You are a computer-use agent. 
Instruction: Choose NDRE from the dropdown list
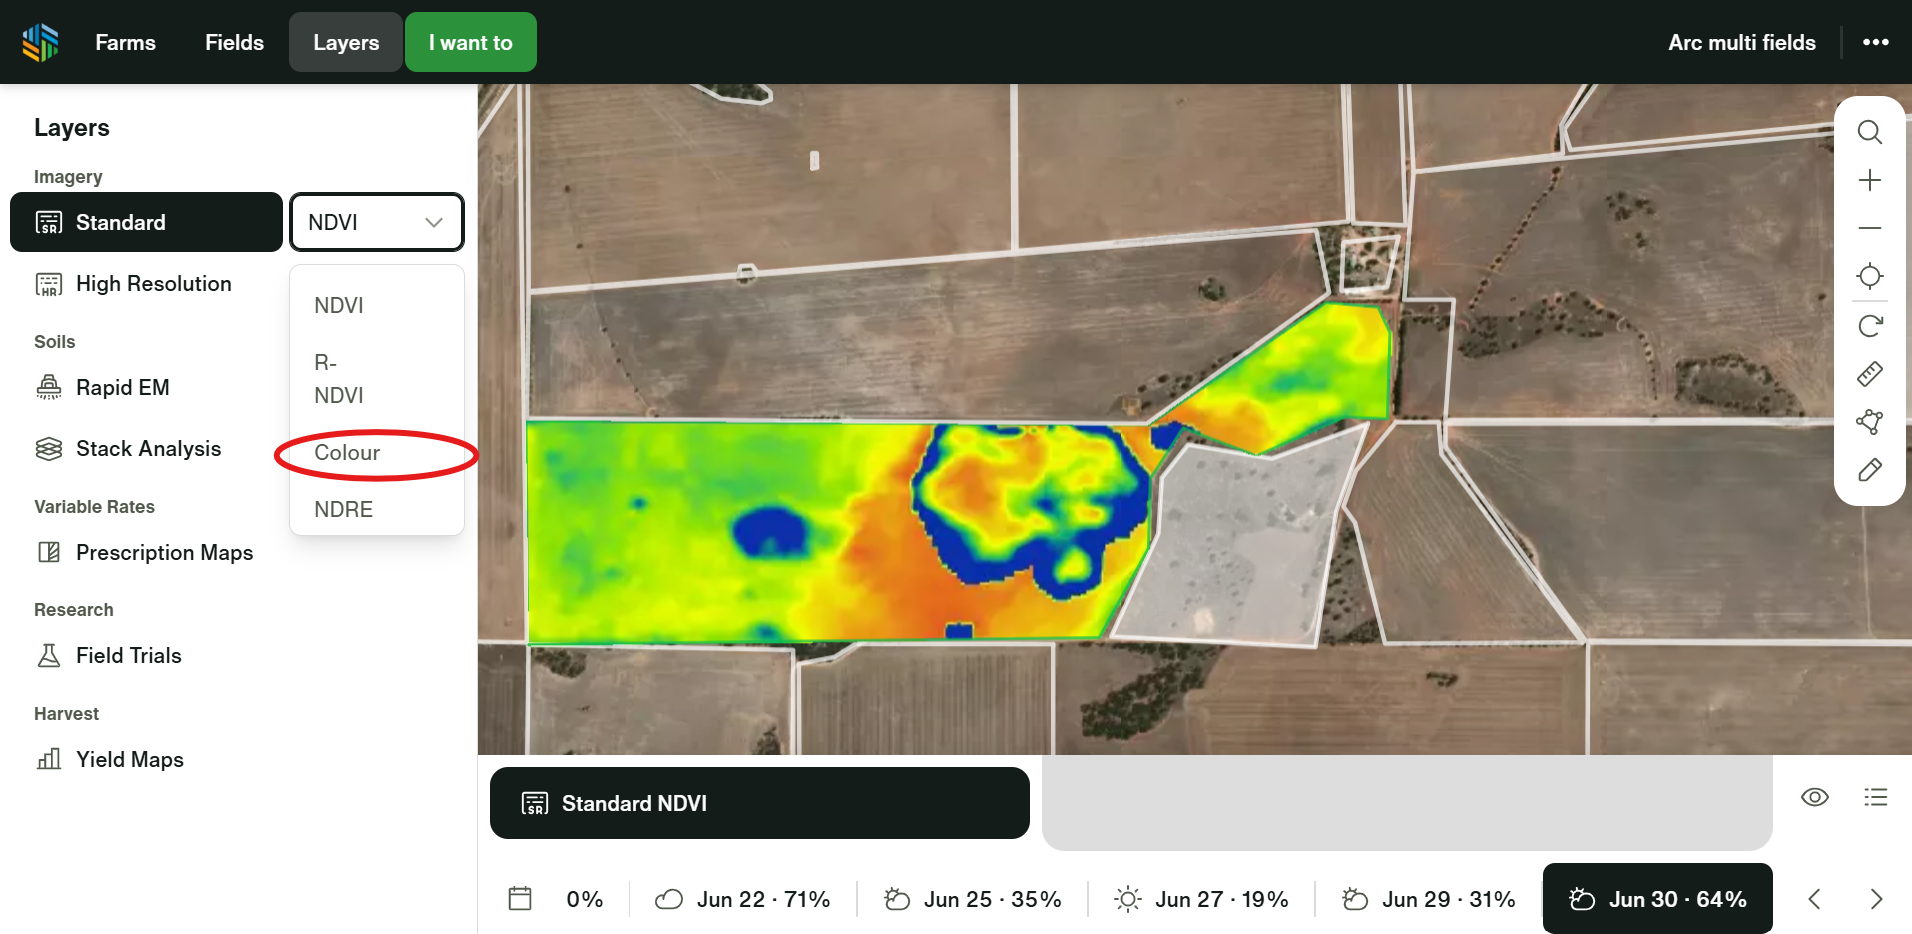[x=343, y=510]
